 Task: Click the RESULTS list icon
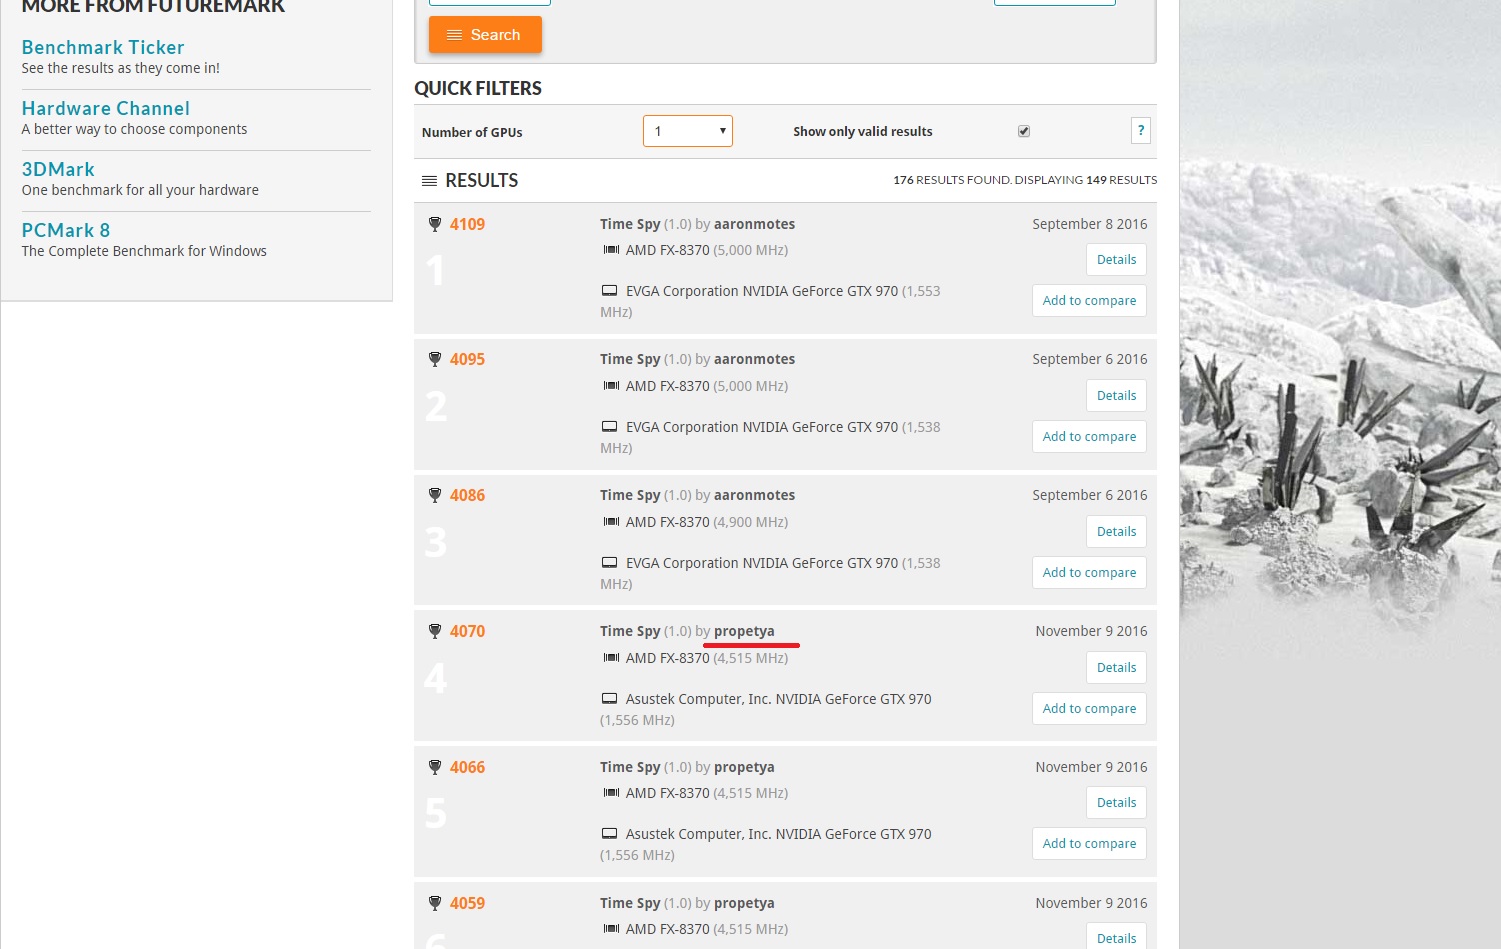pyautogui.click(x=429, y=181)
